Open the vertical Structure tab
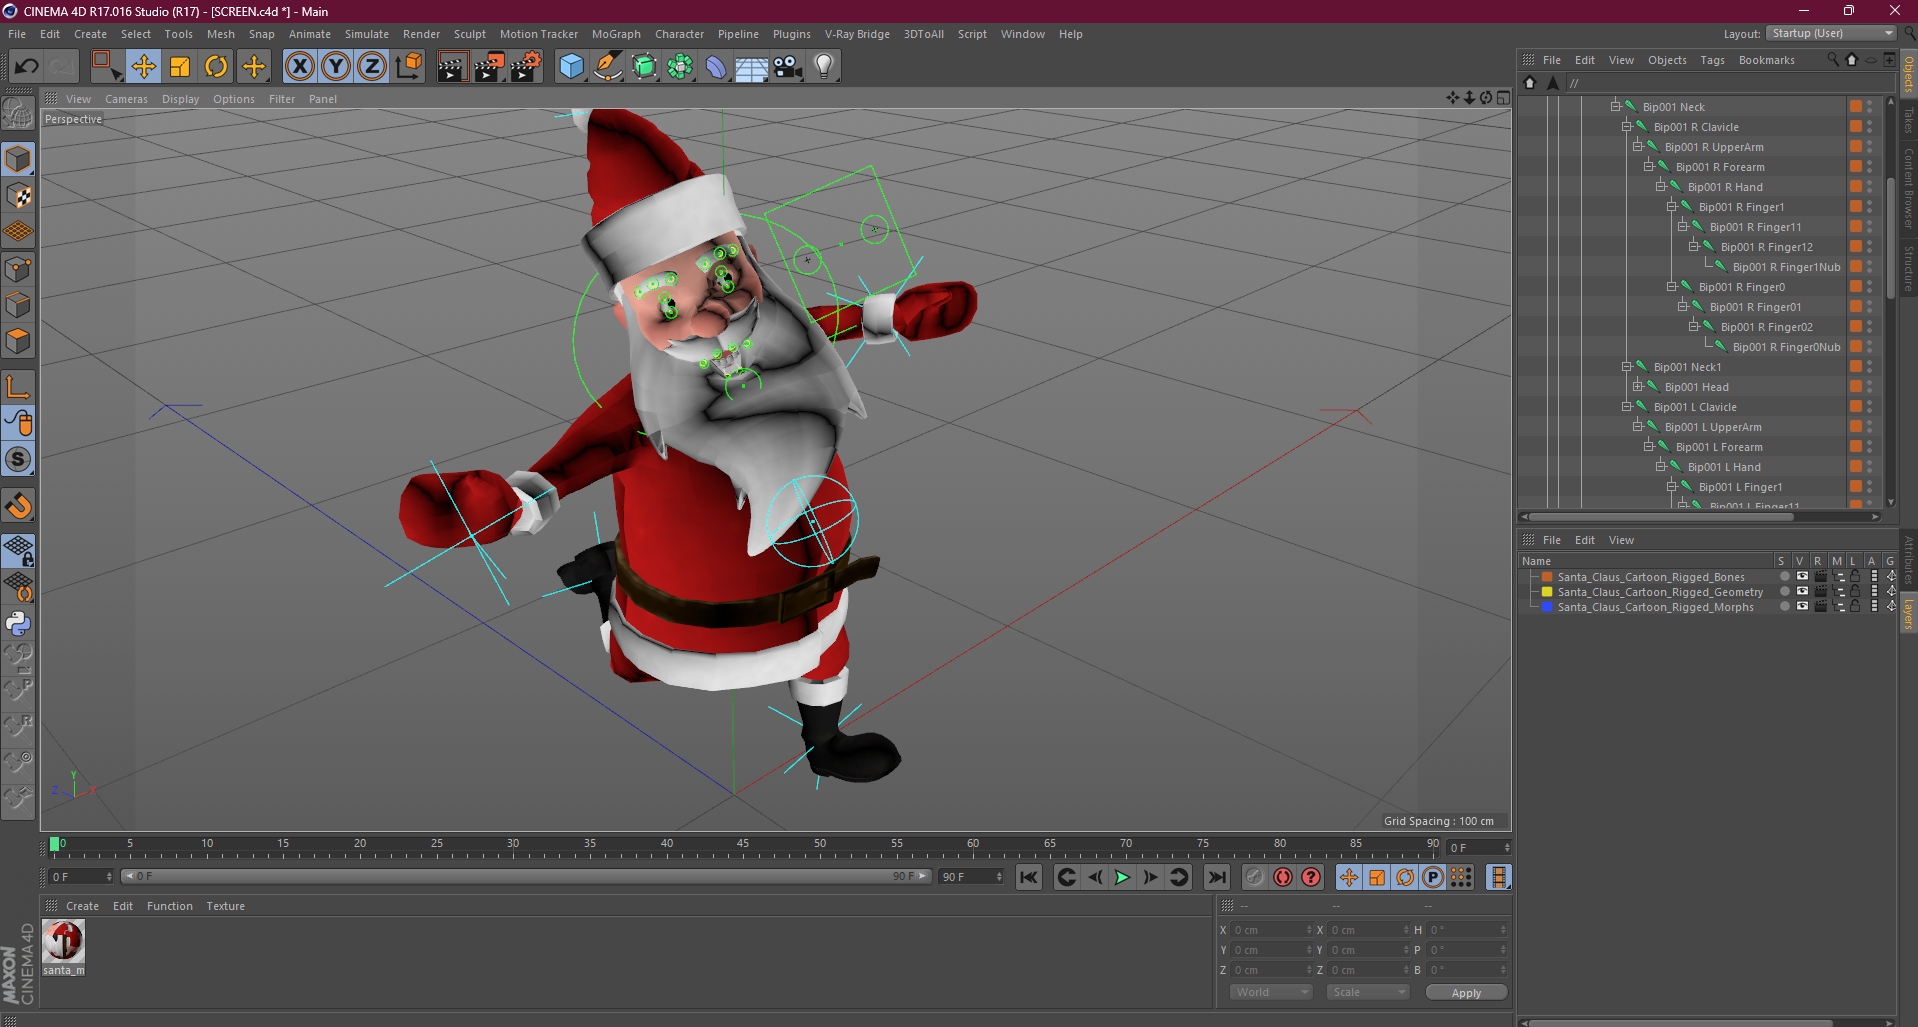 coord(1908,267)
